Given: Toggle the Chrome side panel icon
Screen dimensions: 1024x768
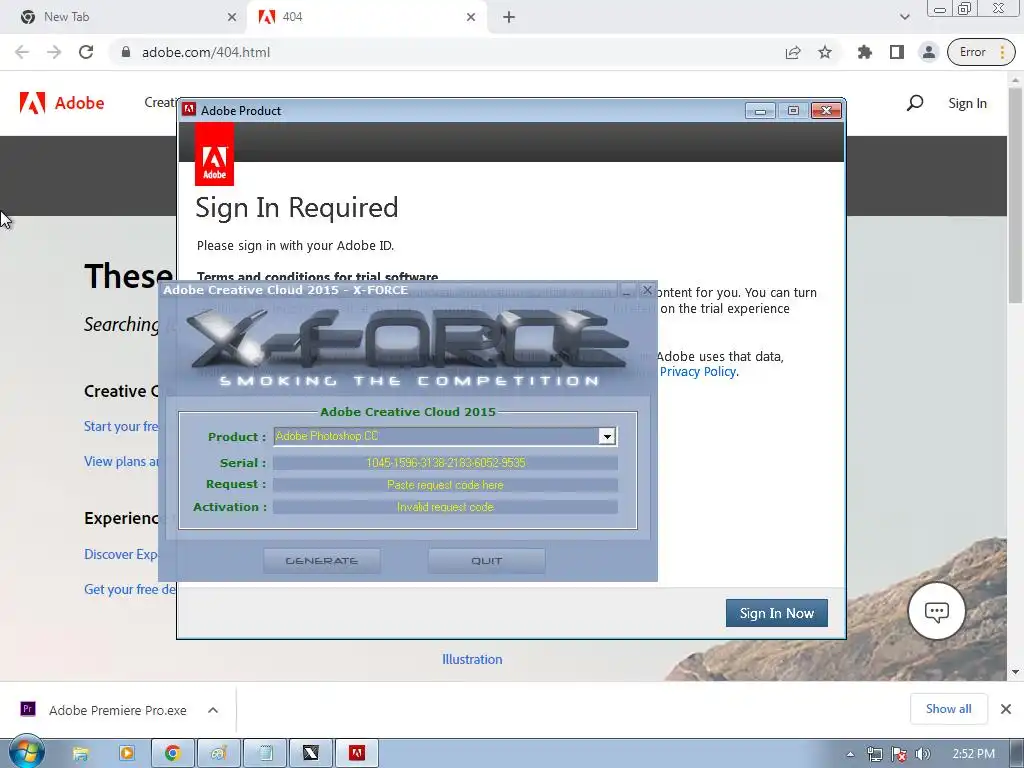Looking at the screenshot, I should click(897, 52).
